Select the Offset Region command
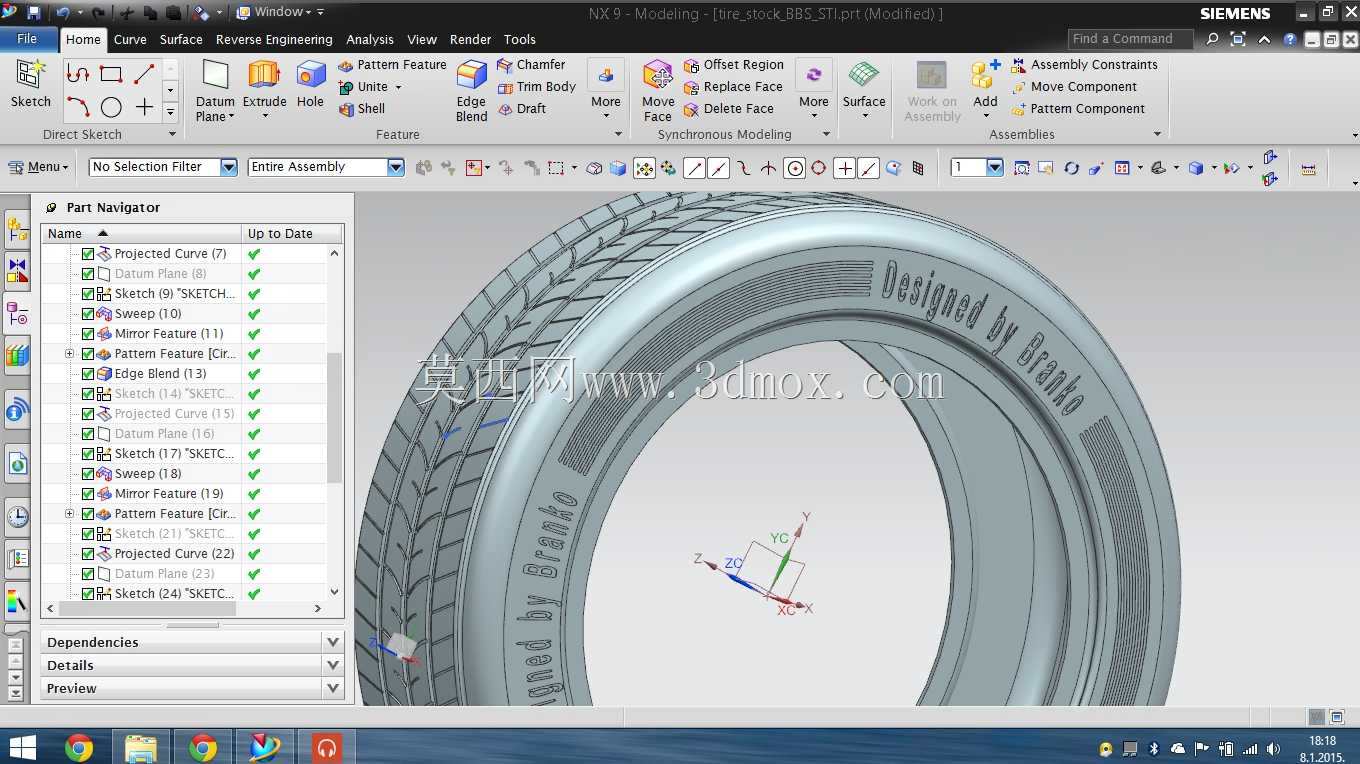The image size is (1360, 764). [734, 65]
